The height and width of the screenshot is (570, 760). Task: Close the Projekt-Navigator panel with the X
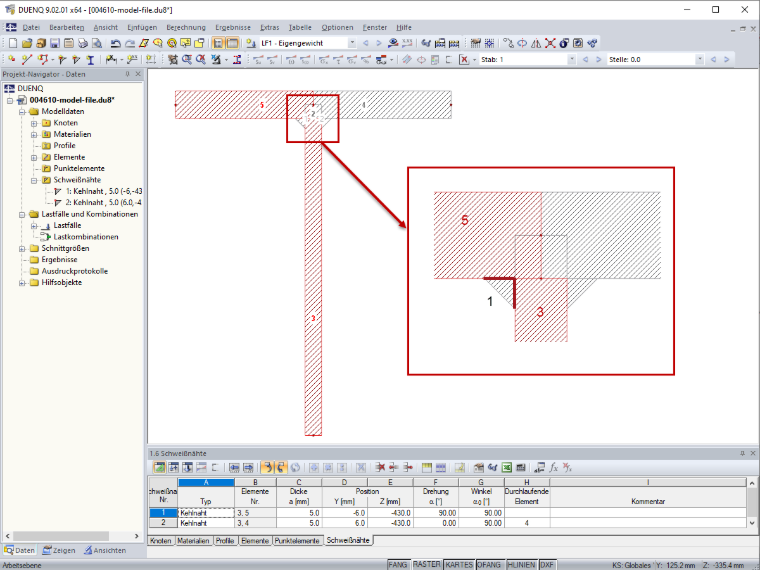[x=138, y=74]
